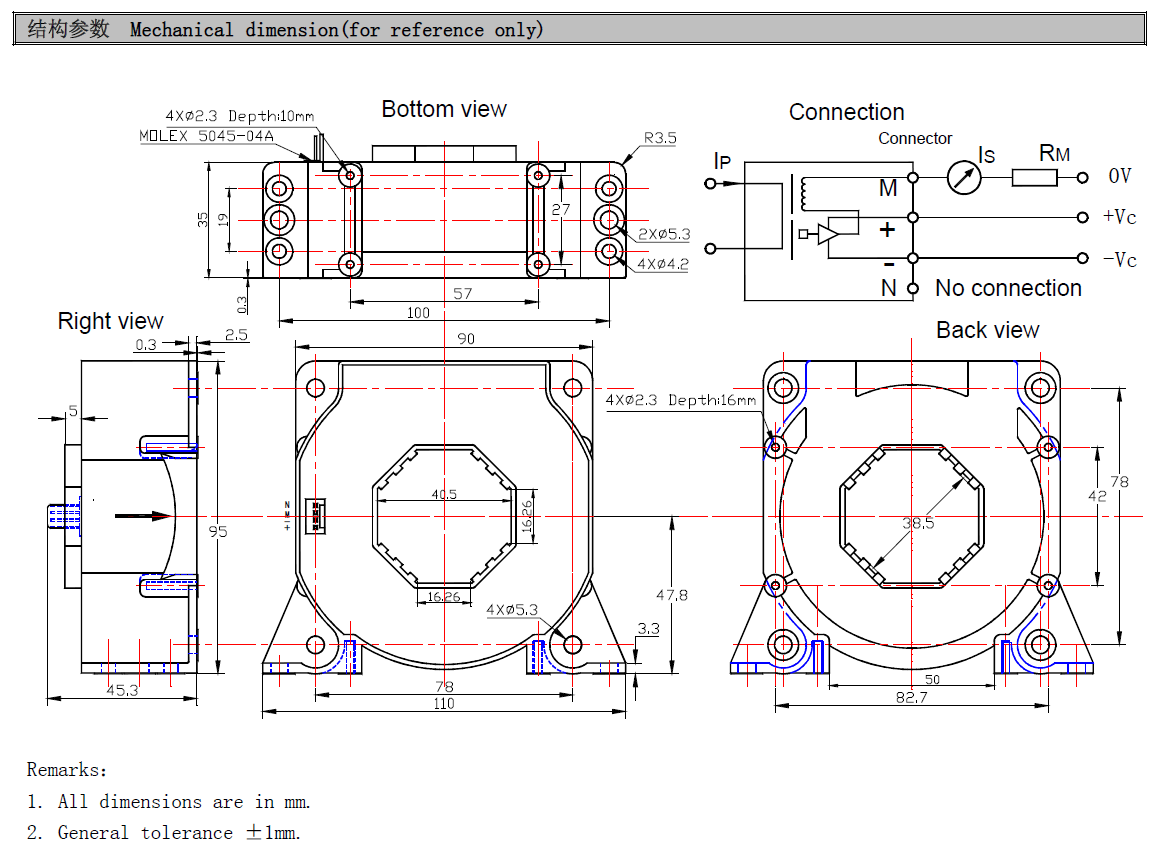
Task: Click the "Right view" heading
Action: coord(110,321)
